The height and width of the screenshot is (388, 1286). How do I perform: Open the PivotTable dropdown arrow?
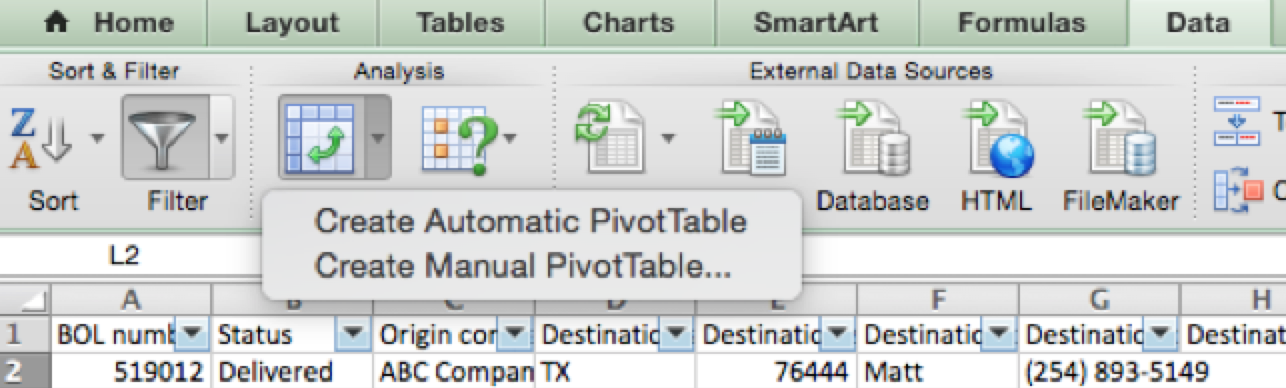[377, 137]
